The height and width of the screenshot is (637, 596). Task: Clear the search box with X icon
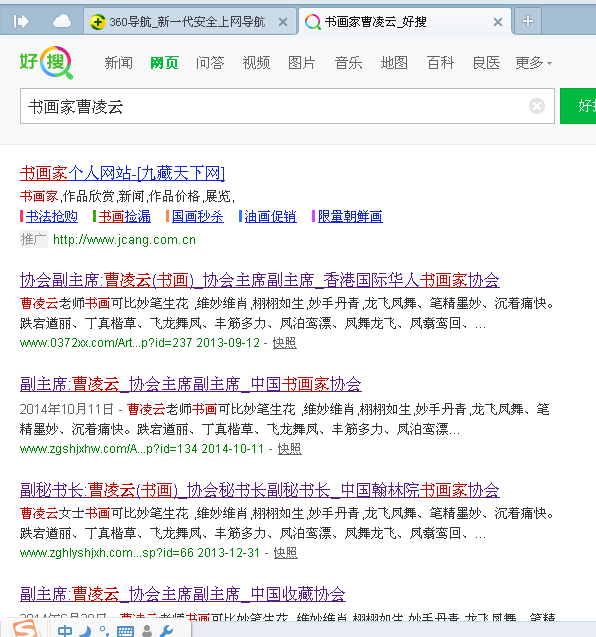click(537, 106)
